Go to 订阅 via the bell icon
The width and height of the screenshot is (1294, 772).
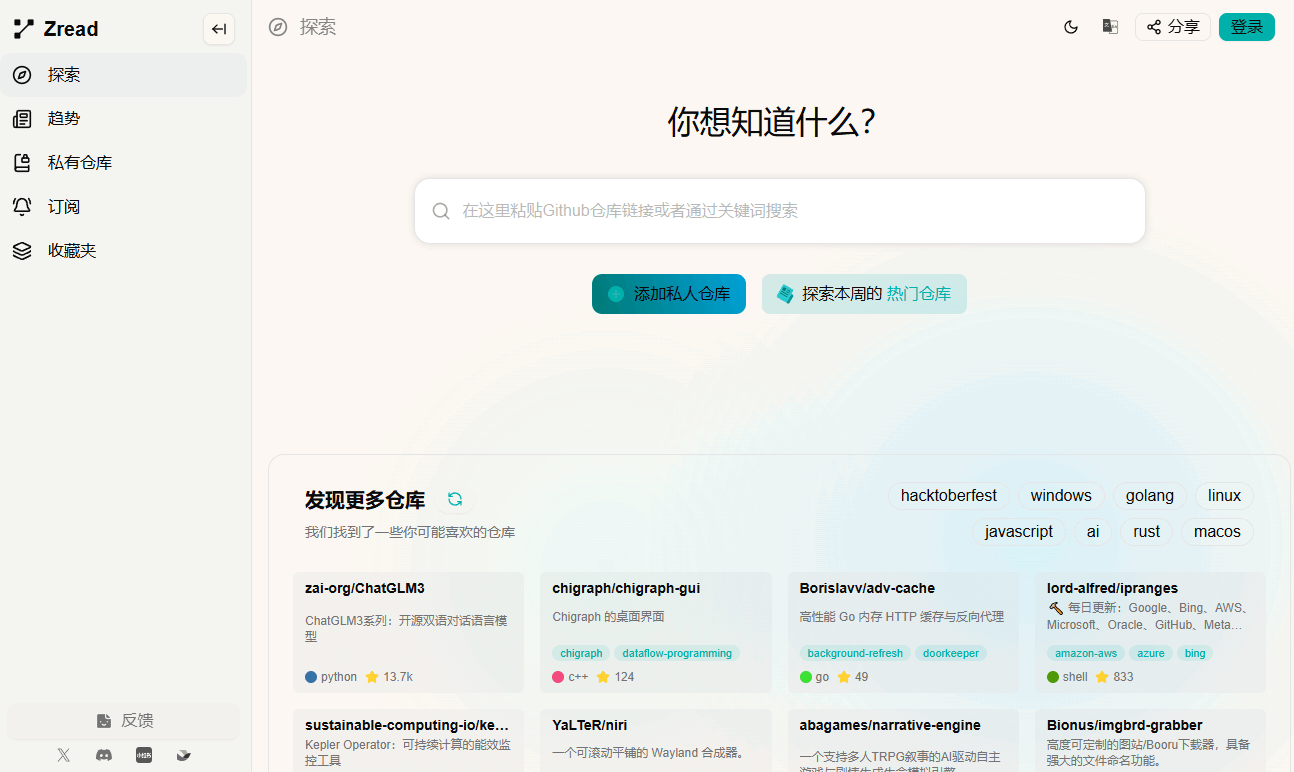coord(22,207)
